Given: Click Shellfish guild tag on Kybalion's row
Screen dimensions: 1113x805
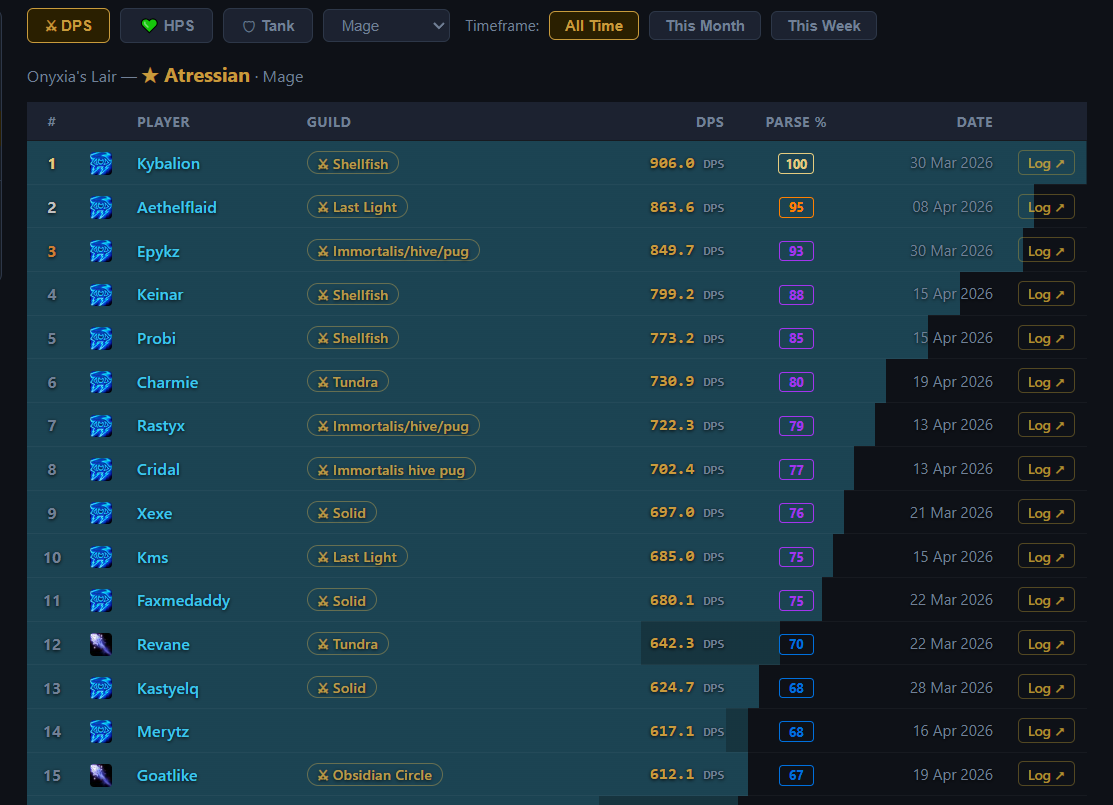Looking at the screenshot, I should (x=353, y=163).
